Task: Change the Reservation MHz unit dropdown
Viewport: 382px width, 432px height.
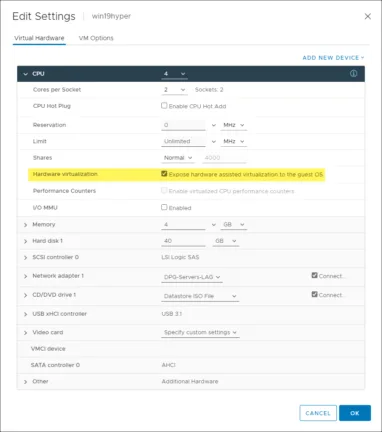Action: (x=234, y=125)
